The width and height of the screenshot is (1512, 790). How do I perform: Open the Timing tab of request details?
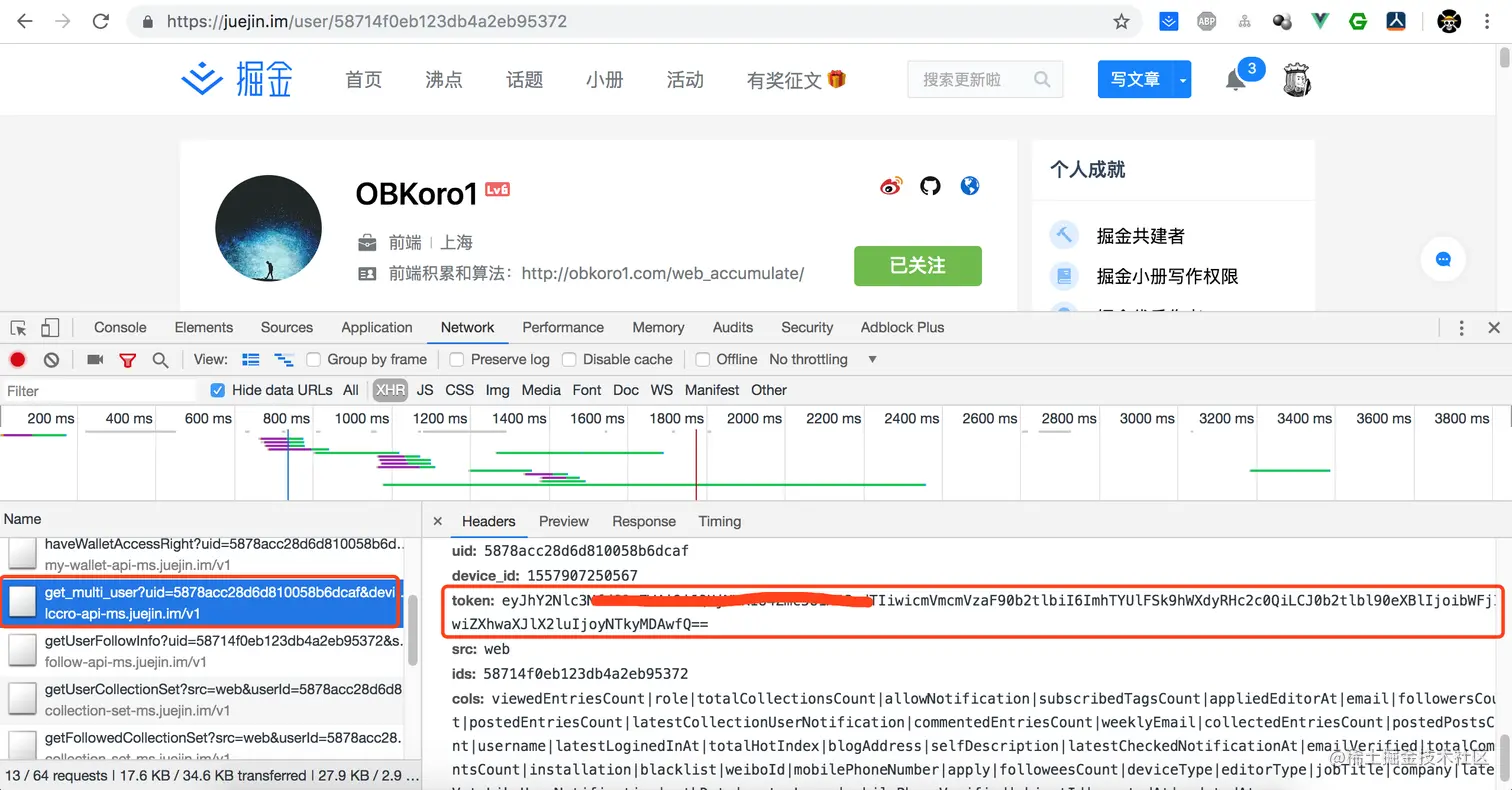point(720,522)
